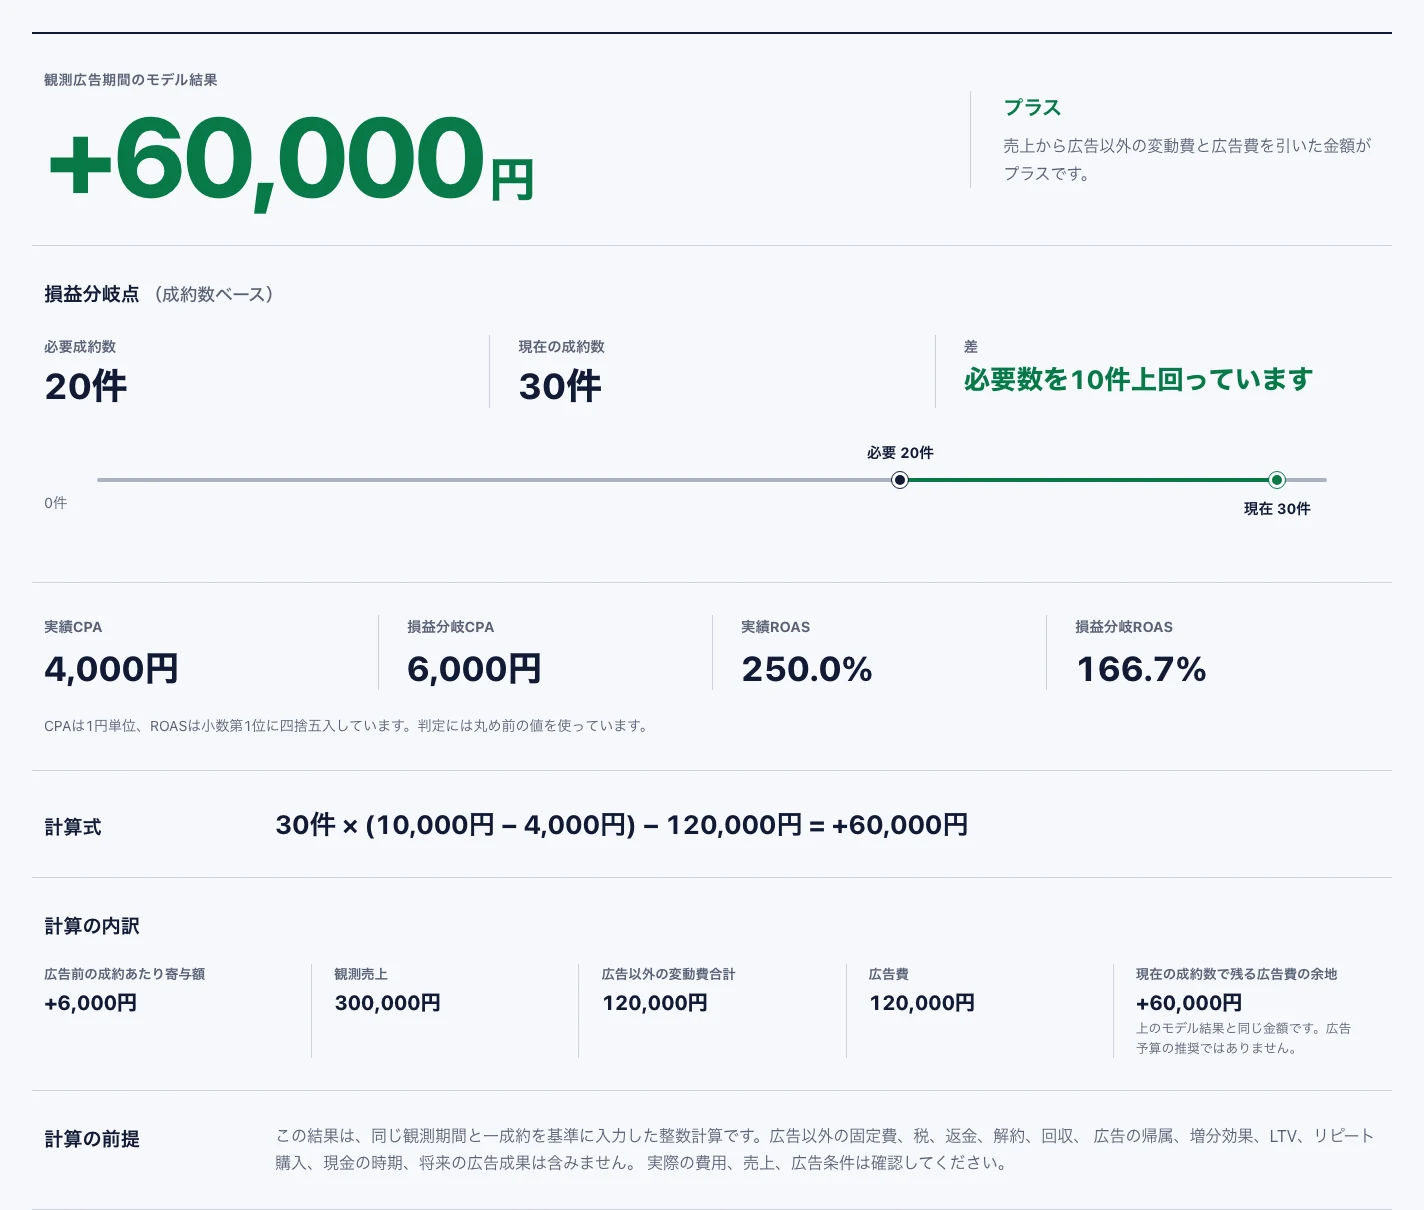Click the 現在 30件 label below track
Viewport: 1424px width, 1210px height.
(x=1277, y=509)
